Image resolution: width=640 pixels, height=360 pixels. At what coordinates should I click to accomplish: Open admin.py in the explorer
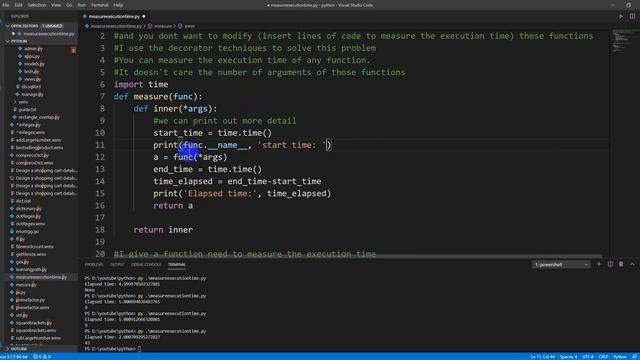pos(33,49)
